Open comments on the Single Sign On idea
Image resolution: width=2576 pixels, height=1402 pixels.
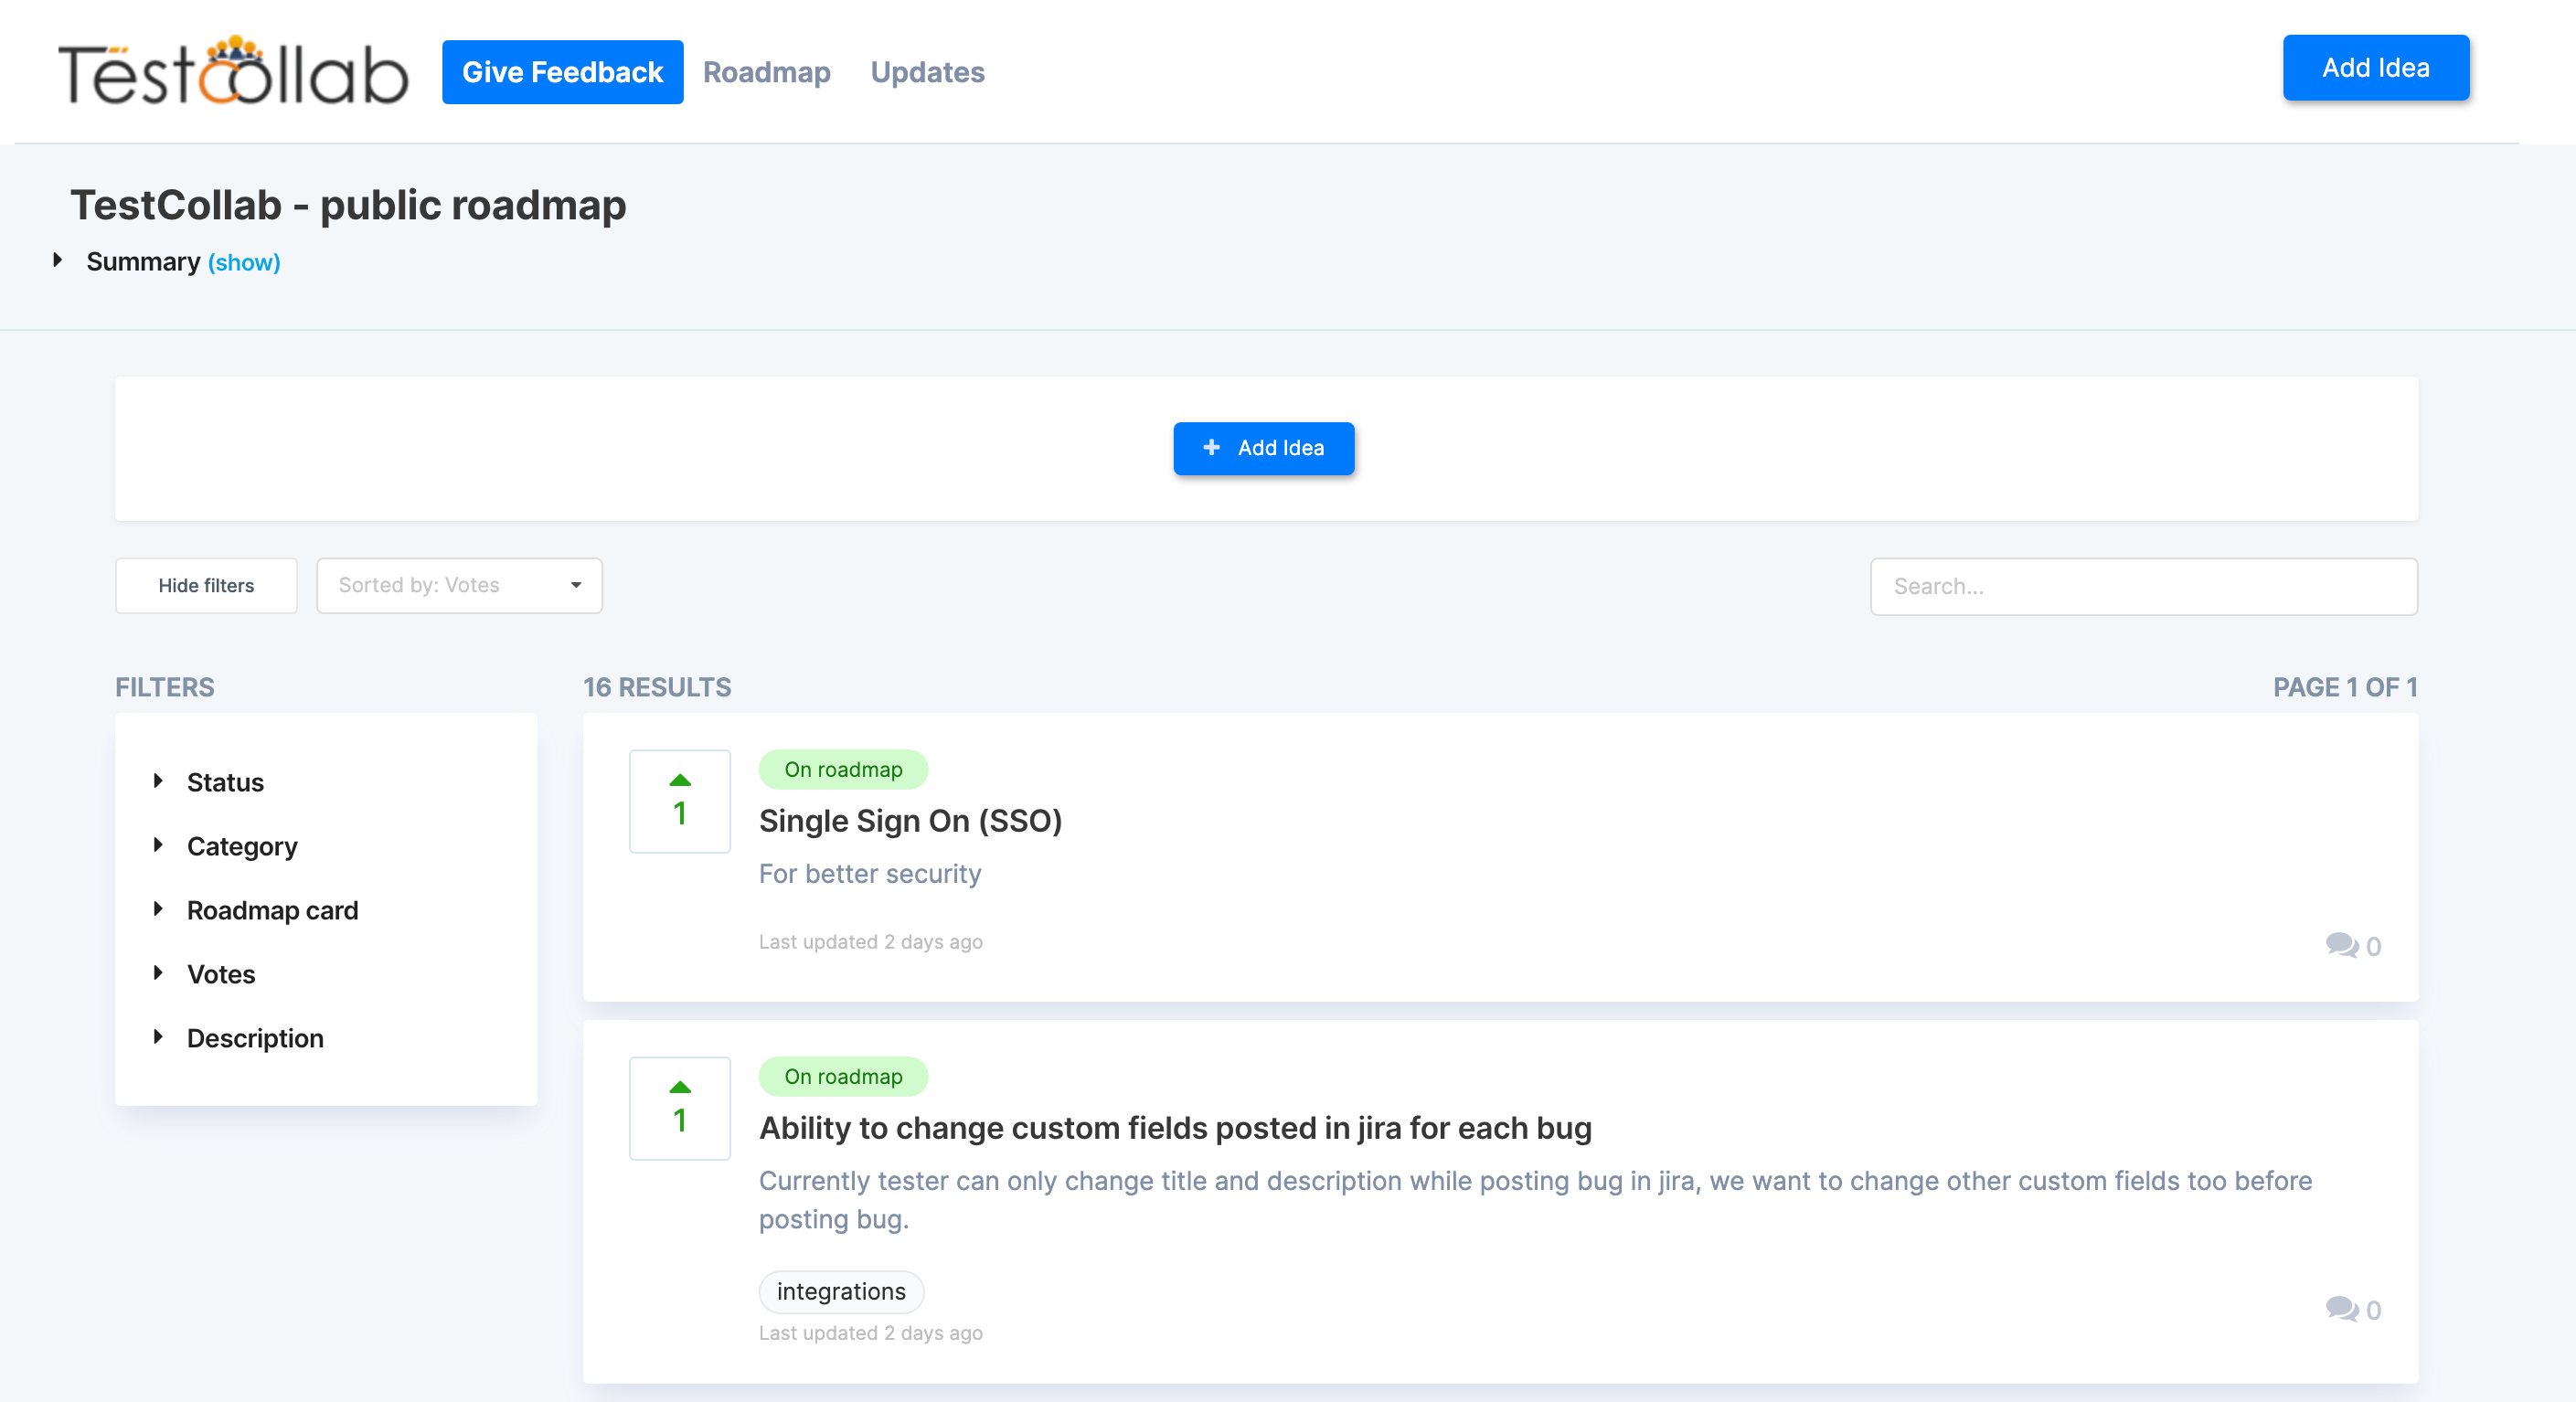point(2342,945)
